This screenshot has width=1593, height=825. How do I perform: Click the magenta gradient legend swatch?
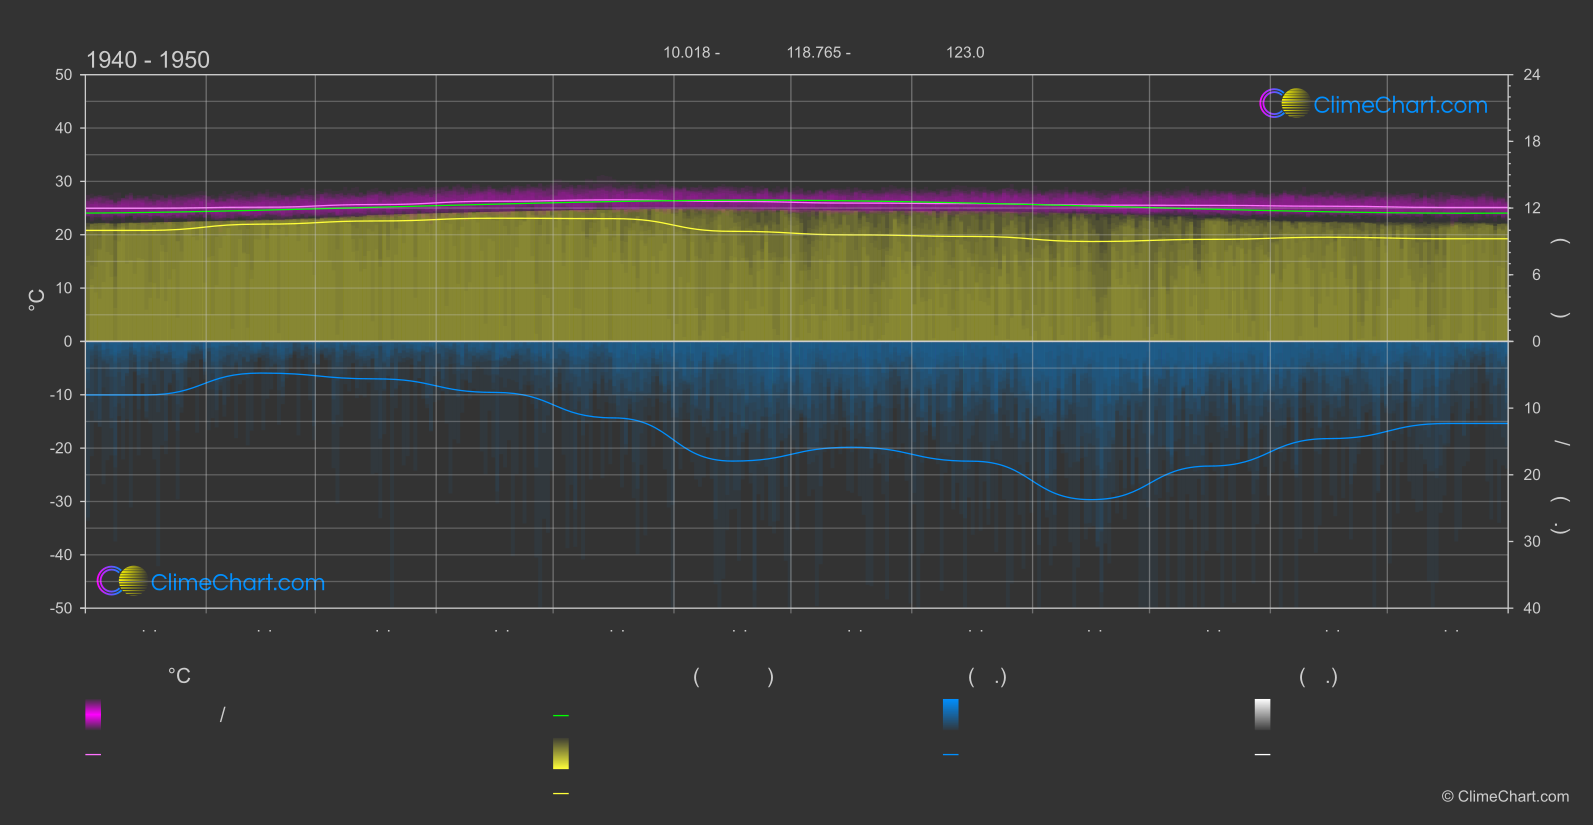pyautogui.click(x=93, y=714)
